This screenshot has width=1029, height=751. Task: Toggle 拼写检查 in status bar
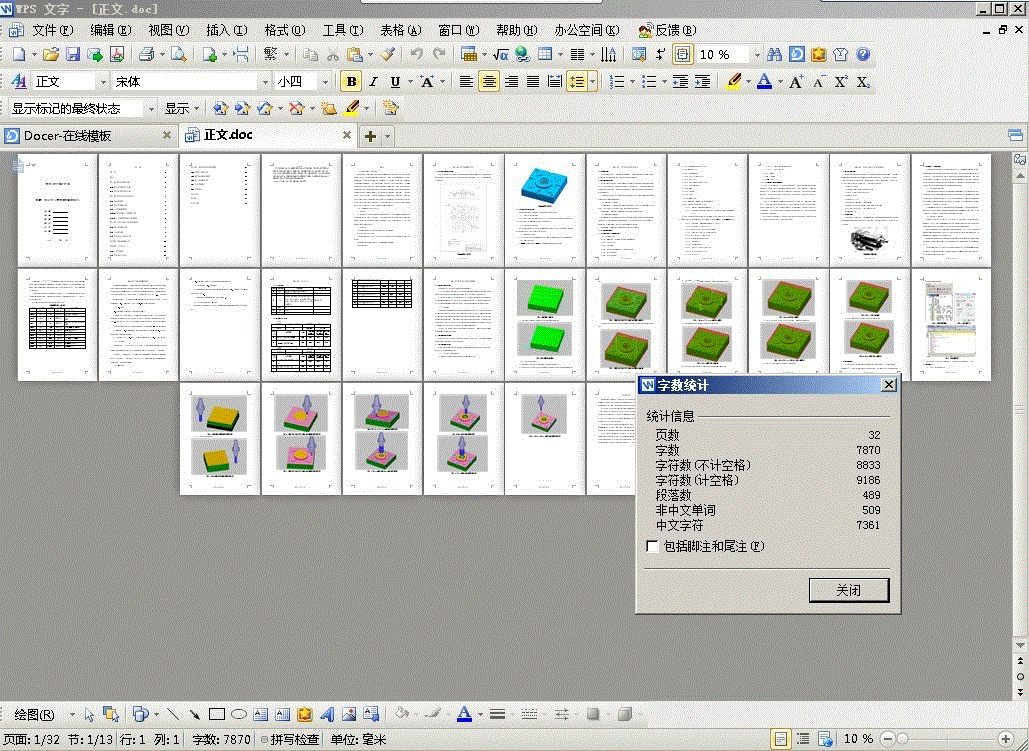[290, 740]
